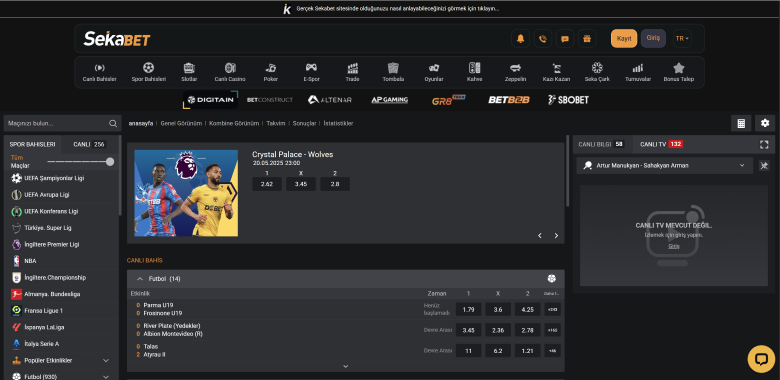Image resolution: width=780 pixels, height=380 pixels.
Task: Open the Slotlar category
Action: coord(189,73)
